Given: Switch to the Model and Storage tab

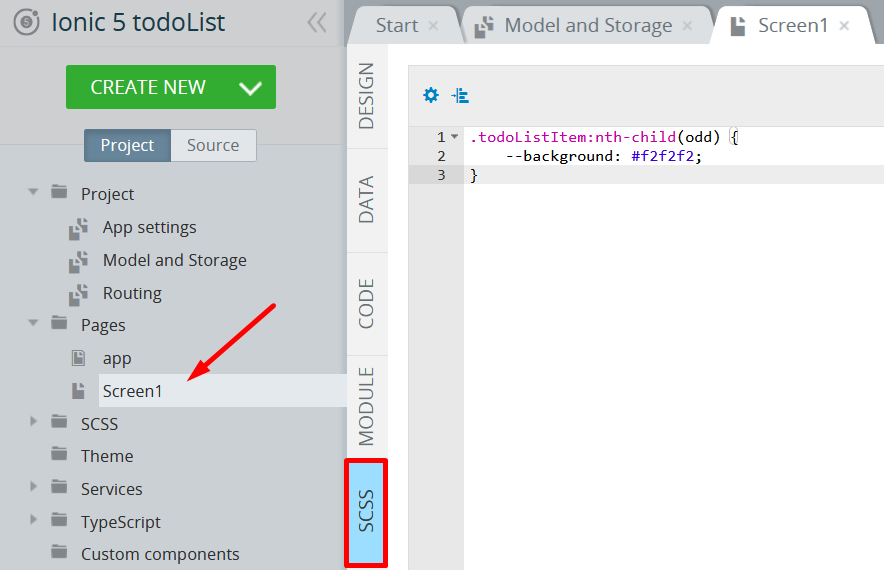Looking at the screenshot, I should coord(587,25).
